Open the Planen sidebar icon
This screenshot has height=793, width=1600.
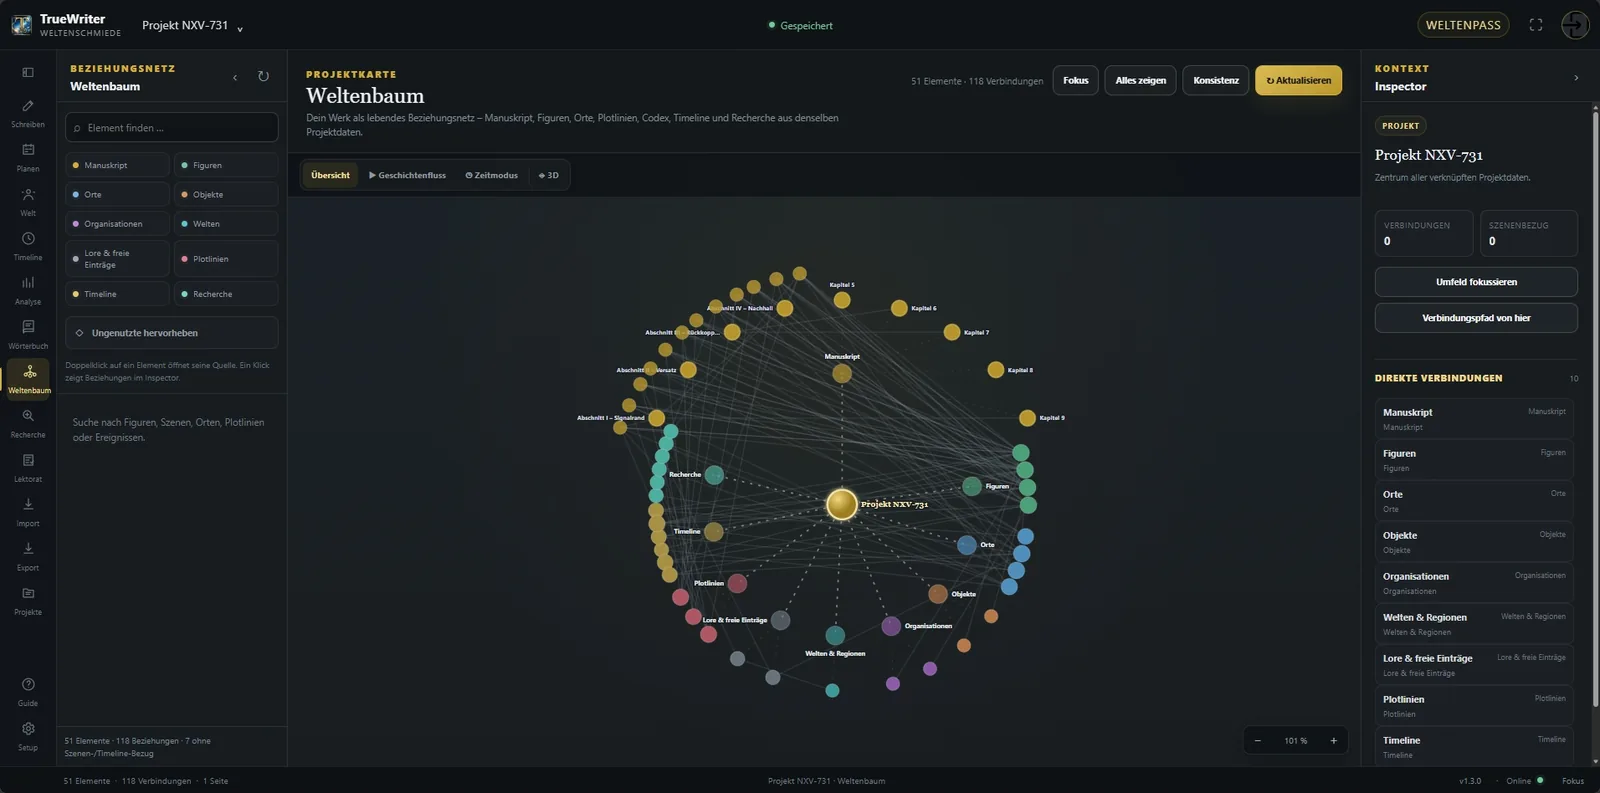click(x=28, y=157)
